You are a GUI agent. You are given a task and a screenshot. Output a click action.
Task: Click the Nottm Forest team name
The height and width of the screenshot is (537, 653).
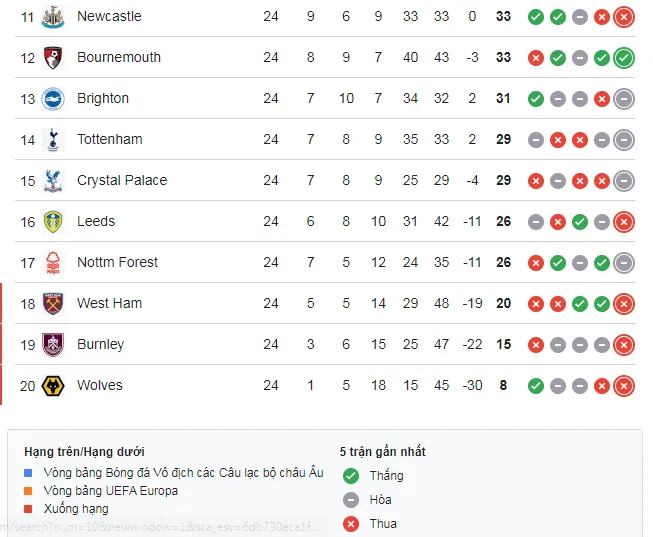118,263
